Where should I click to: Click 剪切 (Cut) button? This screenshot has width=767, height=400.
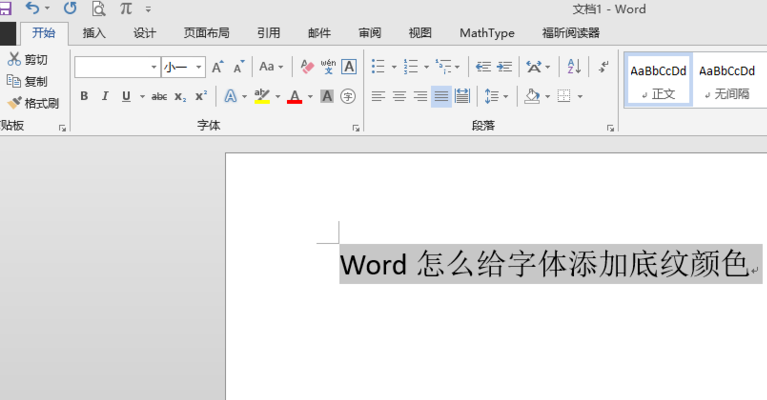pos(28,59)
